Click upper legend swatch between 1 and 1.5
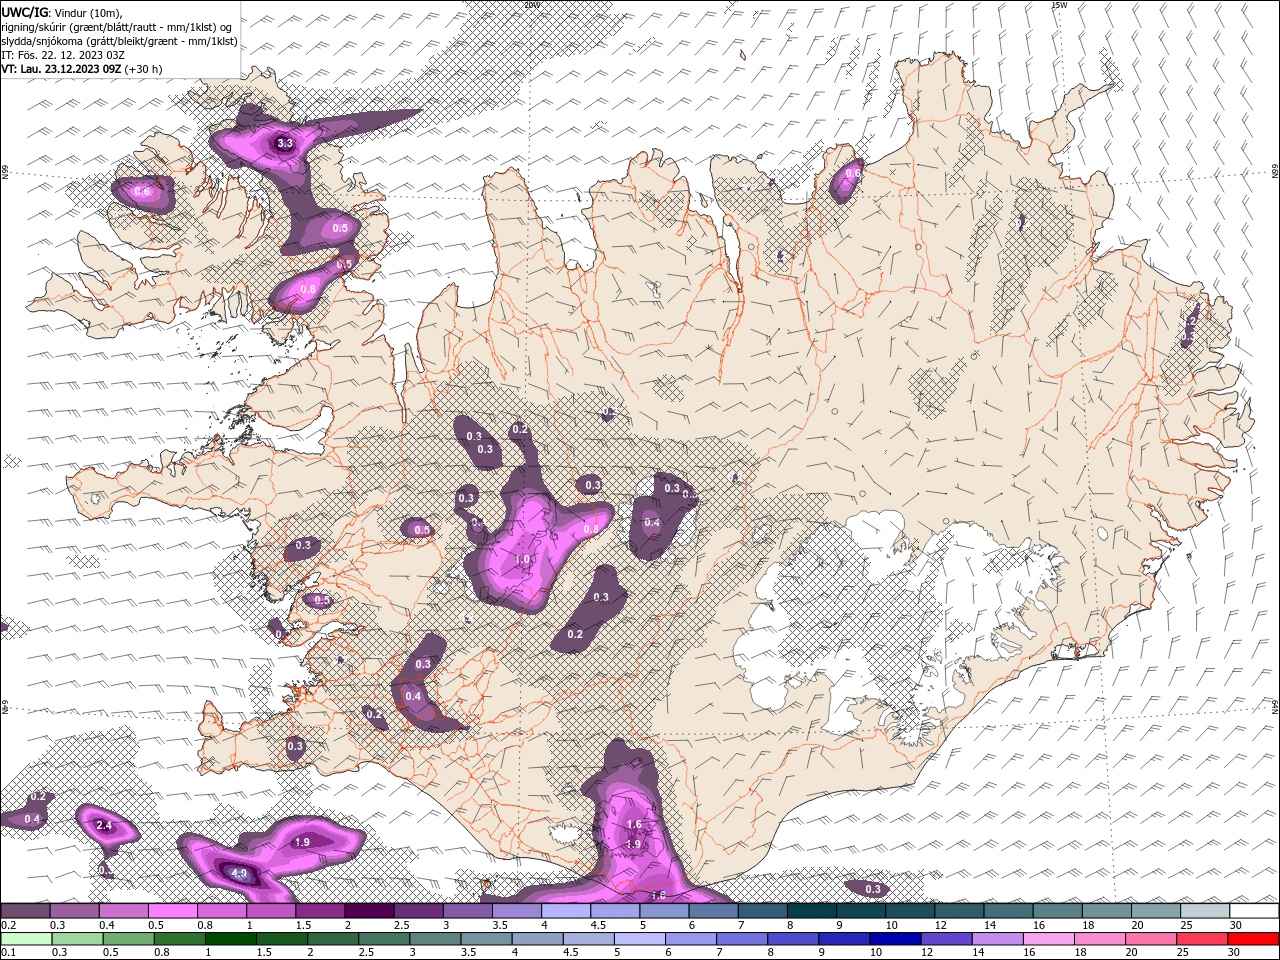The image size is (1280, 960). (x=271, y=911)
